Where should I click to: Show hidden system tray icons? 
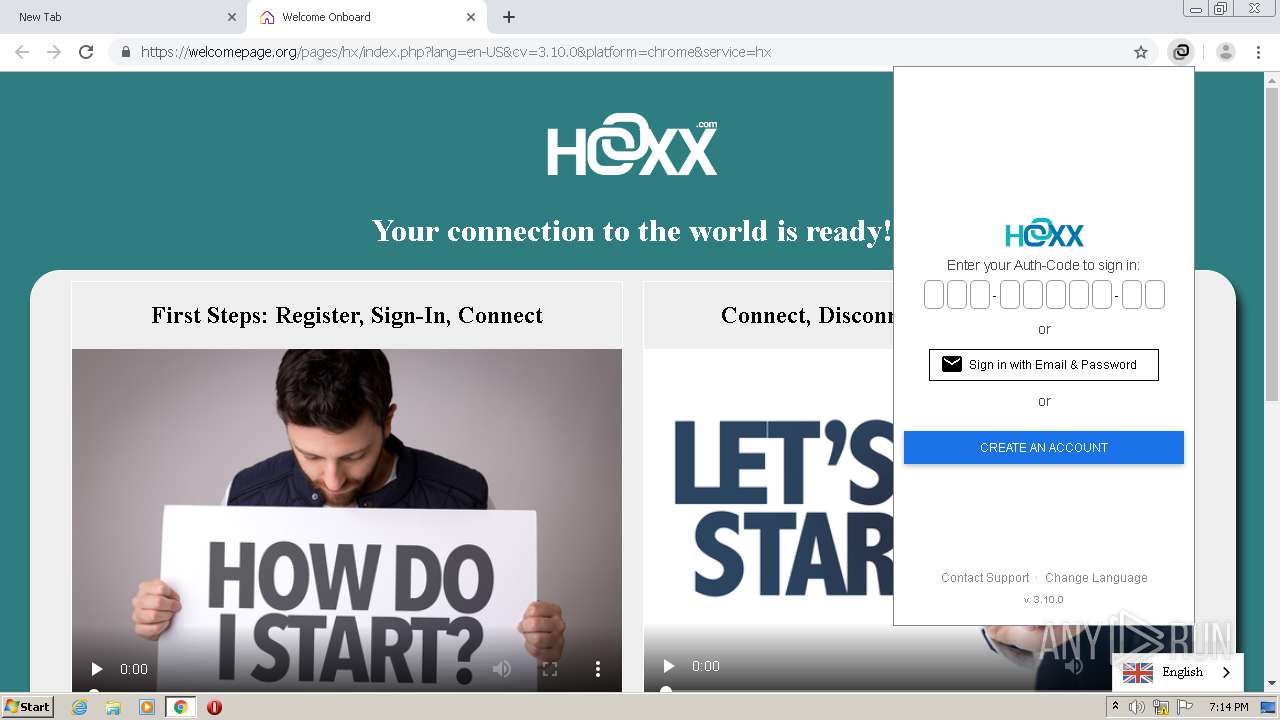[x=1115, y=707]
